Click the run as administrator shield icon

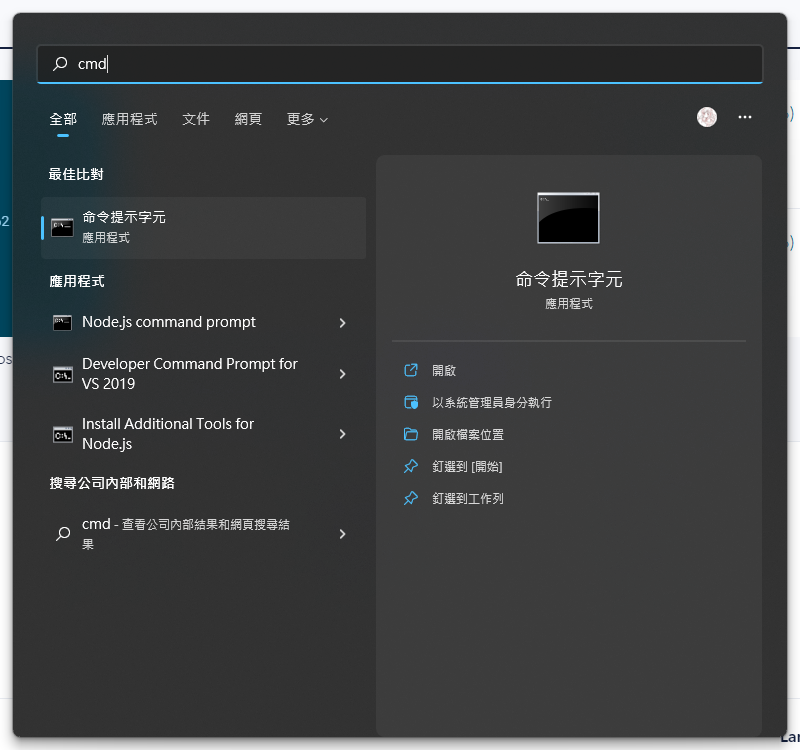pos(411,402)
